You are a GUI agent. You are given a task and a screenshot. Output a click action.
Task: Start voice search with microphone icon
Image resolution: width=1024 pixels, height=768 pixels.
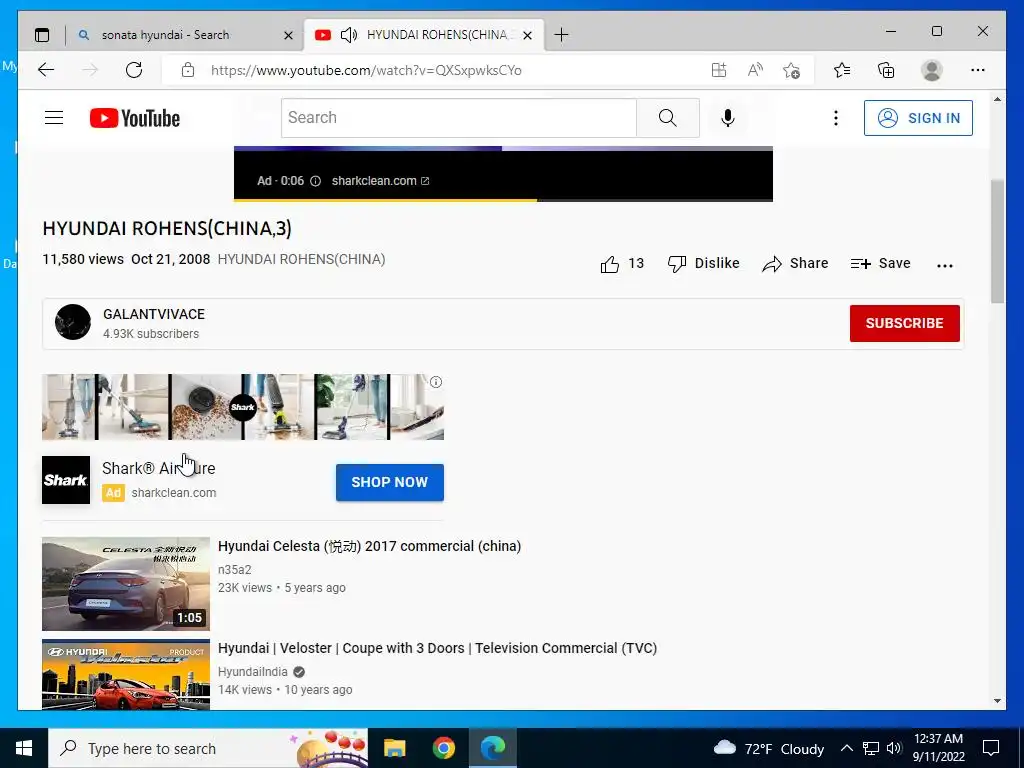[x=728, y=118]
